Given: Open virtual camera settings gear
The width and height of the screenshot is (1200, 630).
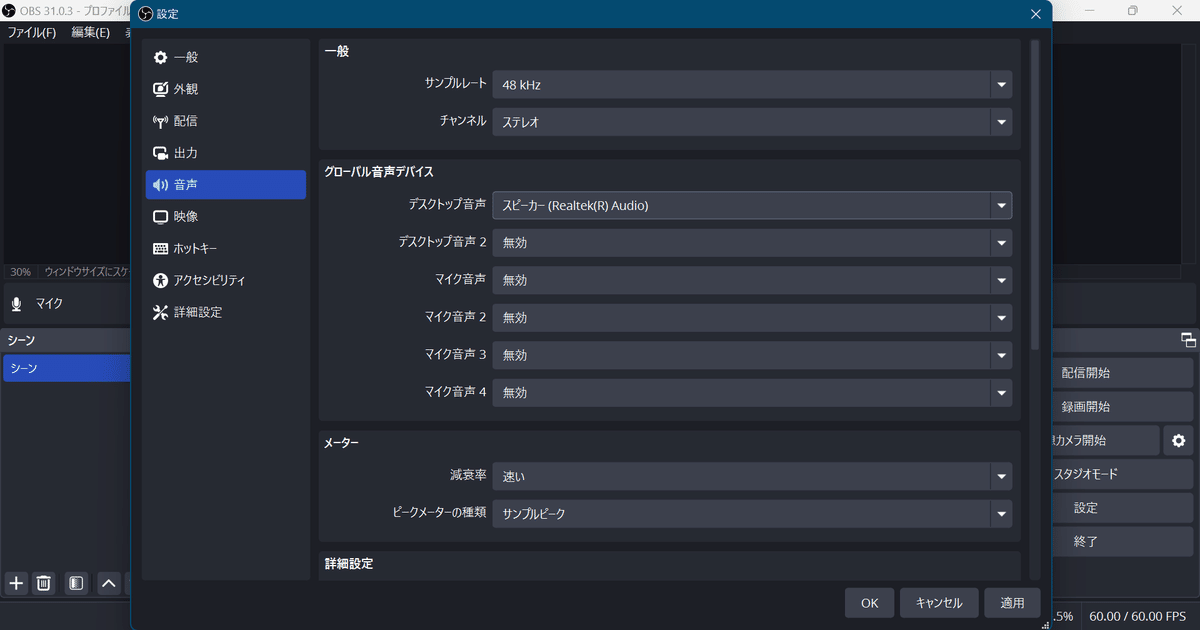Looking at the screenshot, I should click(1177, 440).
